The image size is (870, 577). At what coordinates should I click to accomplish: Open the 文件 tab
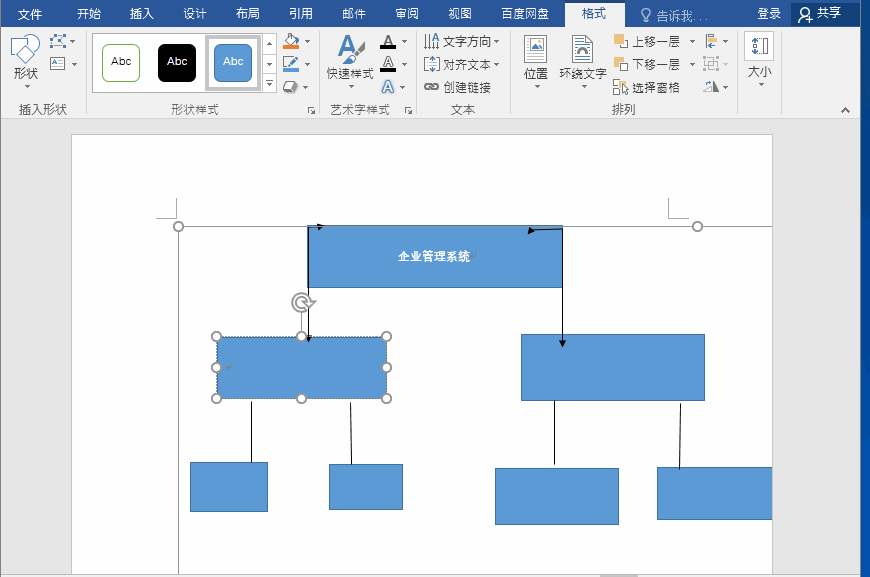click(x=29, y=14)
